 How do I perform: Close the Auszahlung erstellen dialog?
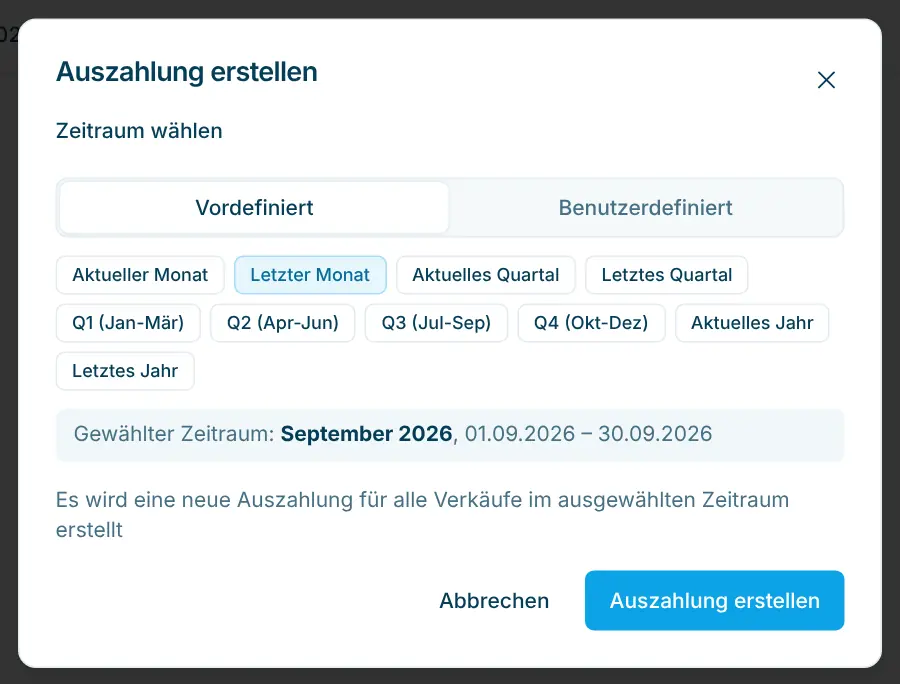pyautogui.click(x=826, y=80)
